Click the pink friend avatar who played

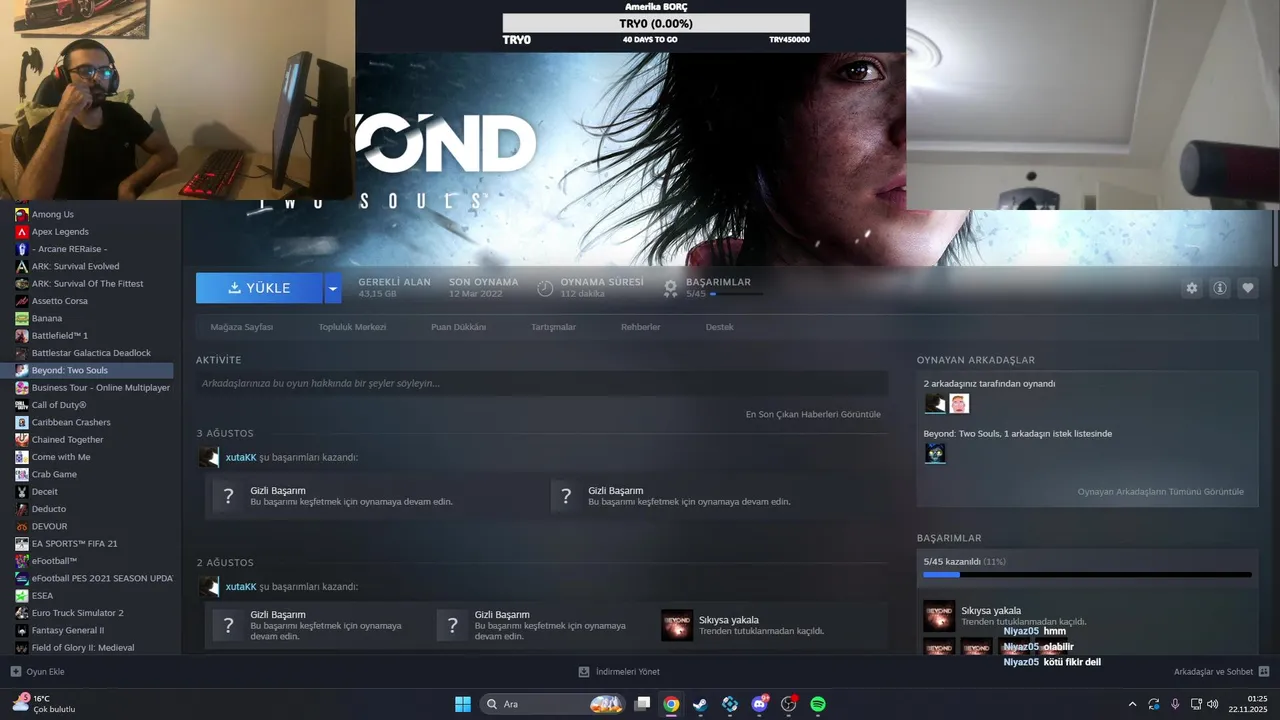[x=959, y=403]
